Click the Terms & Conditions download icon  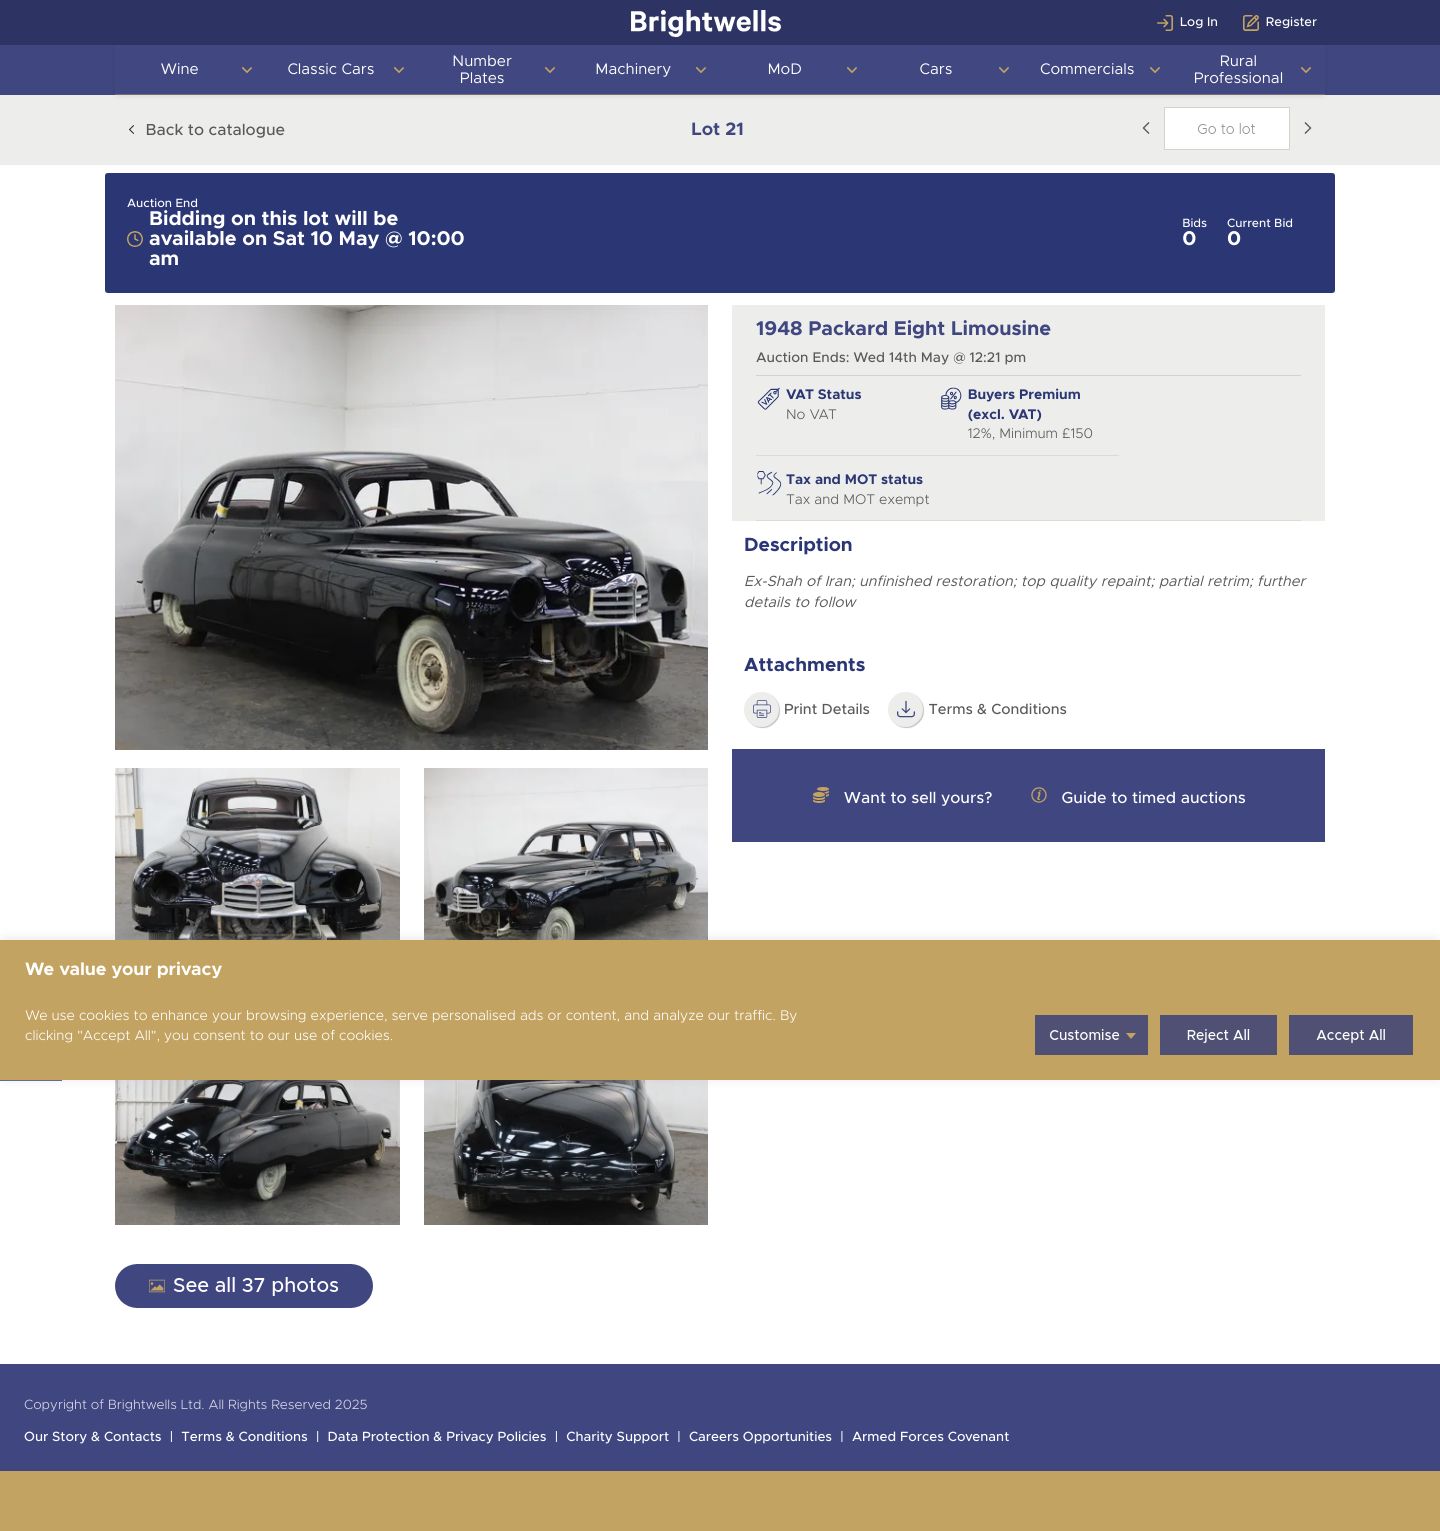coord(906,709)
